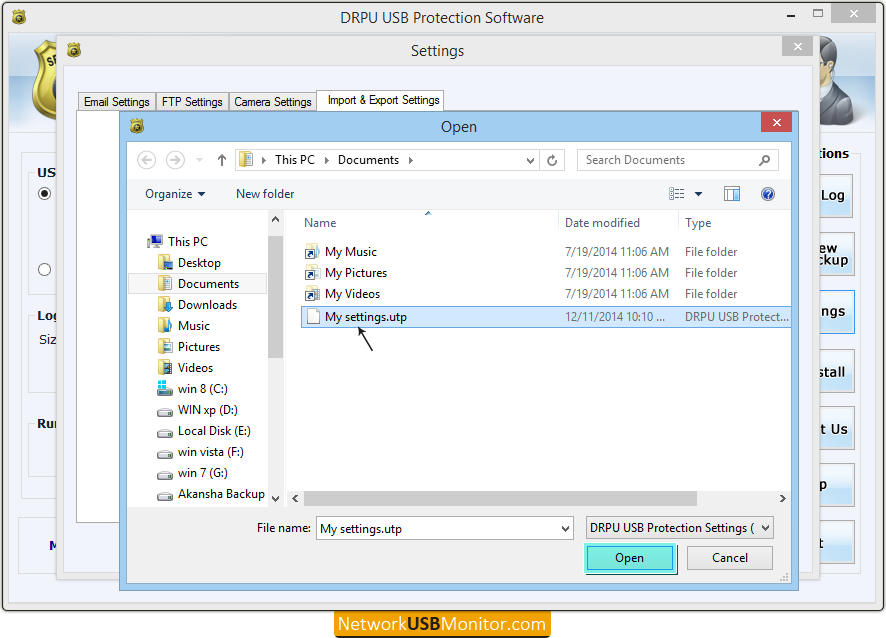This screenshot has width=886, height=638.
Task: Click the Videos folder icon in tree
Action: click(165, 368)
